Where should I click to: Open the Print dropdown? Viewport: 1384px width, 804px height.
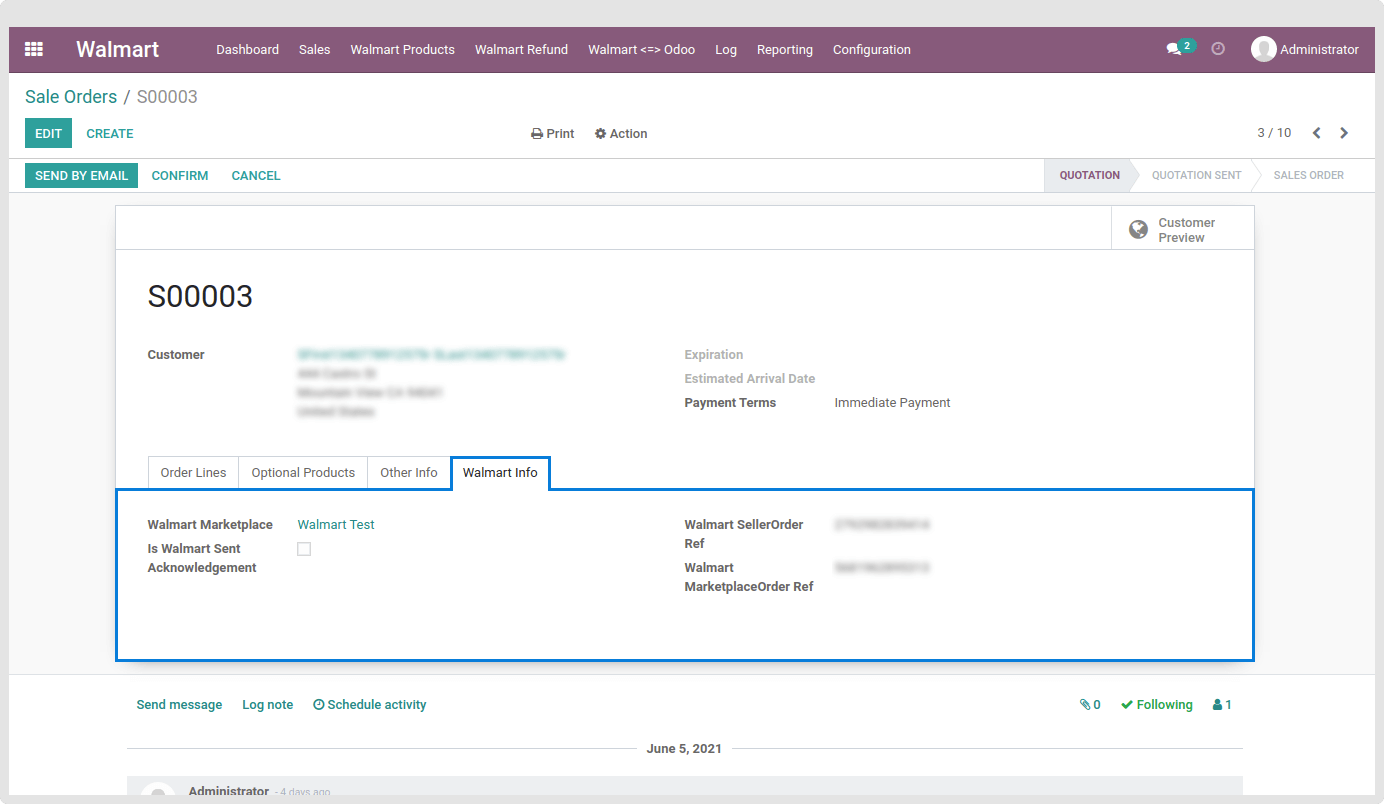pos(552,134)
